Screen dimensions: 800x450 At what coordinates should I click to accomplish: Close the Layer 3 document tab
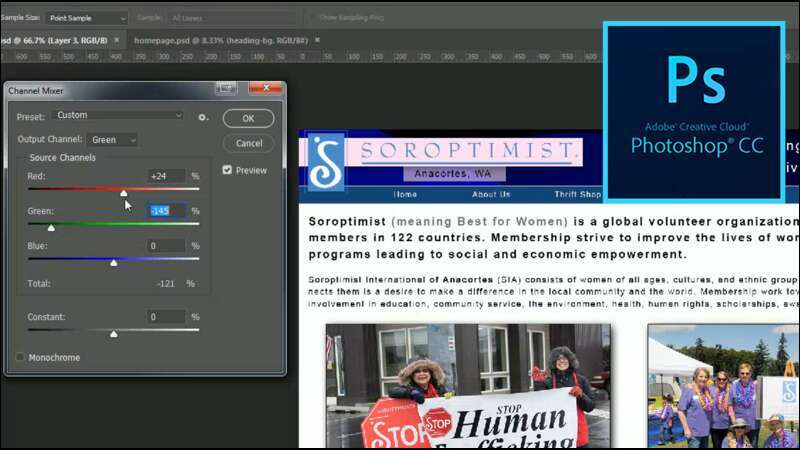click(117, 40)
